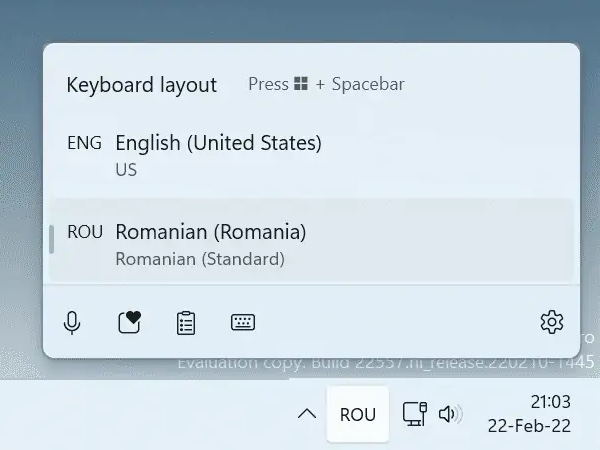Open keyboard settings gear icon
Image resolution: width=600 pixels, height=450 pixels.
(x=551, y=322)
